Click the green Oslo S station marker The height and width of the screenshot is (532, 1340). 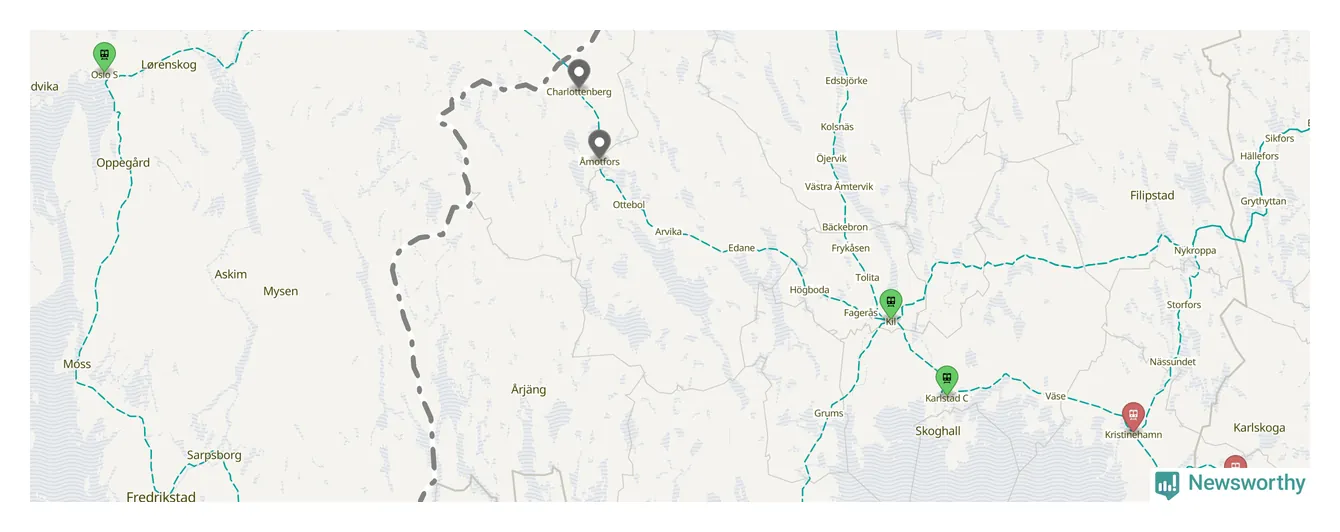pos(104,57)
